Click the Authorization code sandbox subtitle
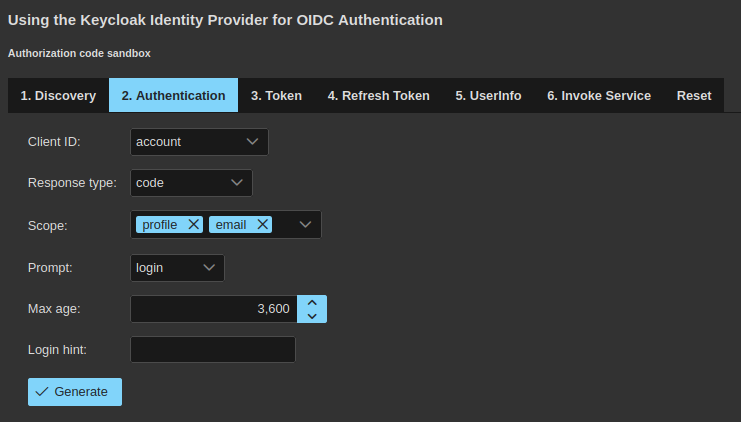Screen dimensions: 741x422 pyautogui.click(x=79, y=53)
